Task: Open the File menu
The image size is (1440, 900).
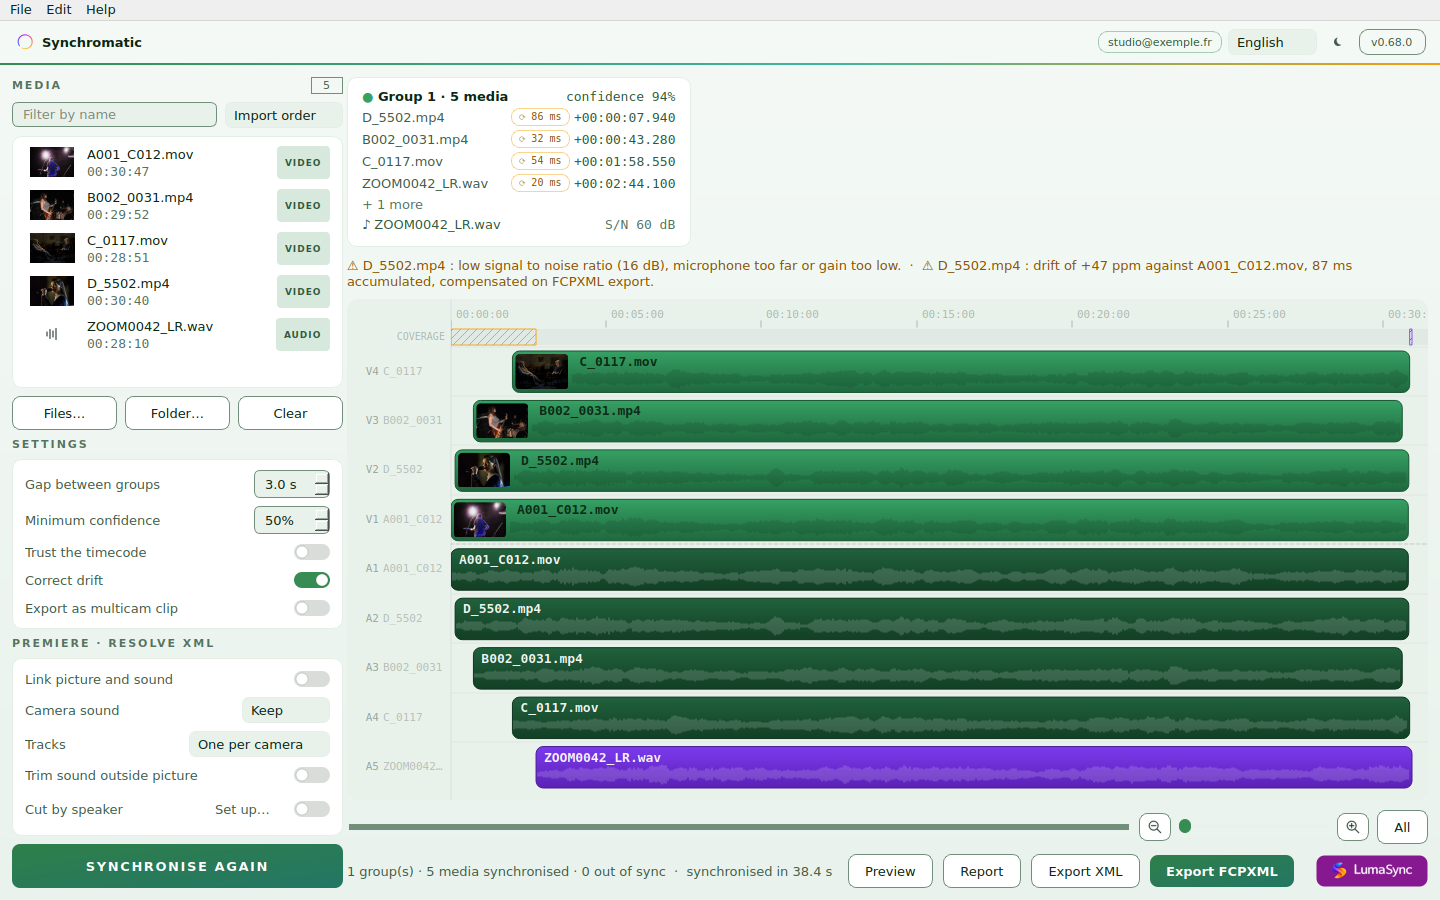Action: click(x=21, y=9)
